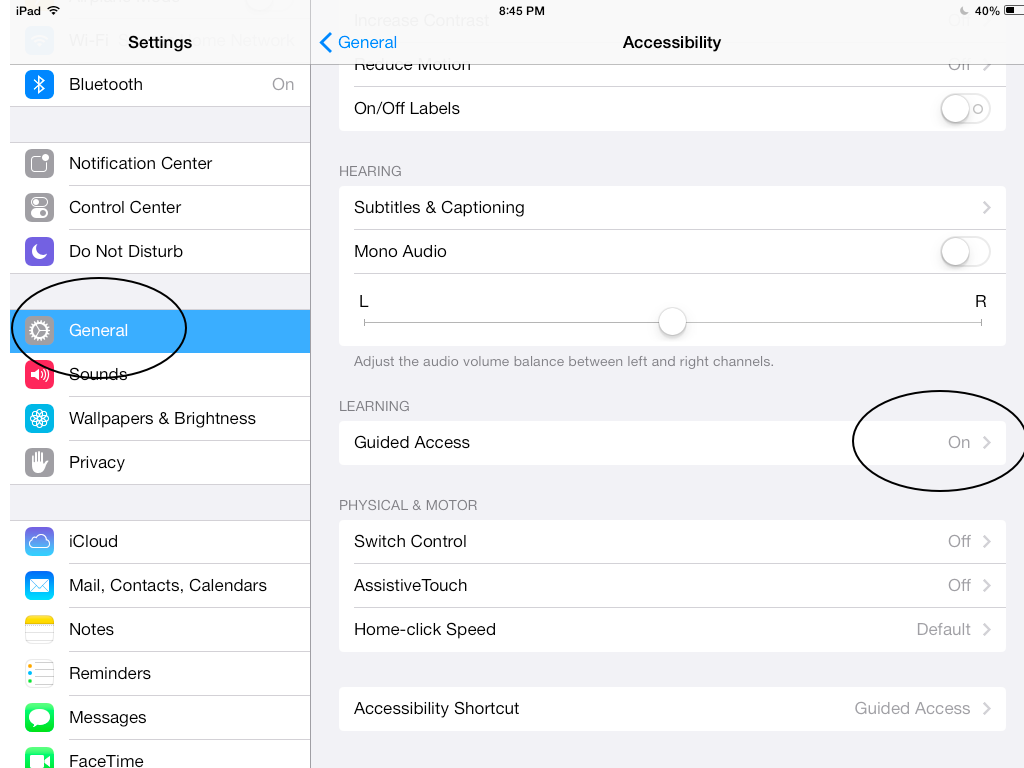This screenshot has height=768, width=1024.
Task: Tap the iCloud cloud icon
Action: pos(39,541)
